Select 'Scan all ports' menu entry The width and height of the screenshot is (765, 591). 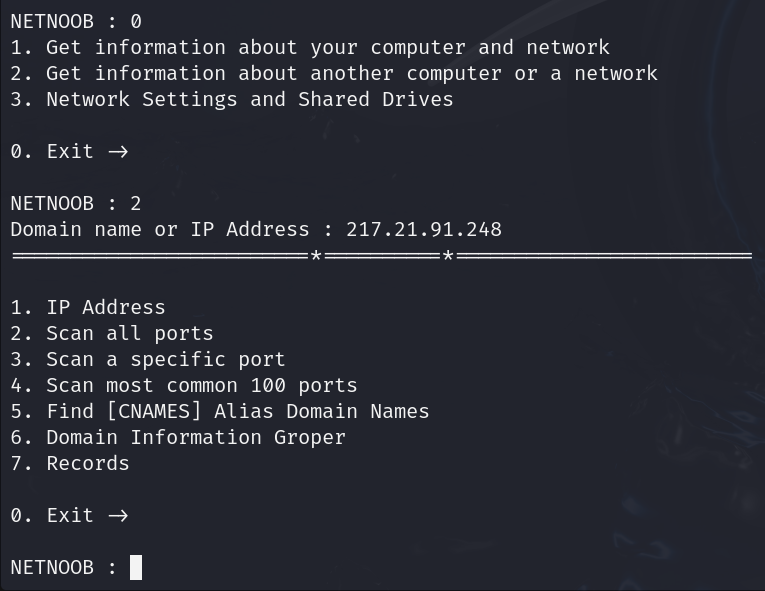(x=112, y=334)
